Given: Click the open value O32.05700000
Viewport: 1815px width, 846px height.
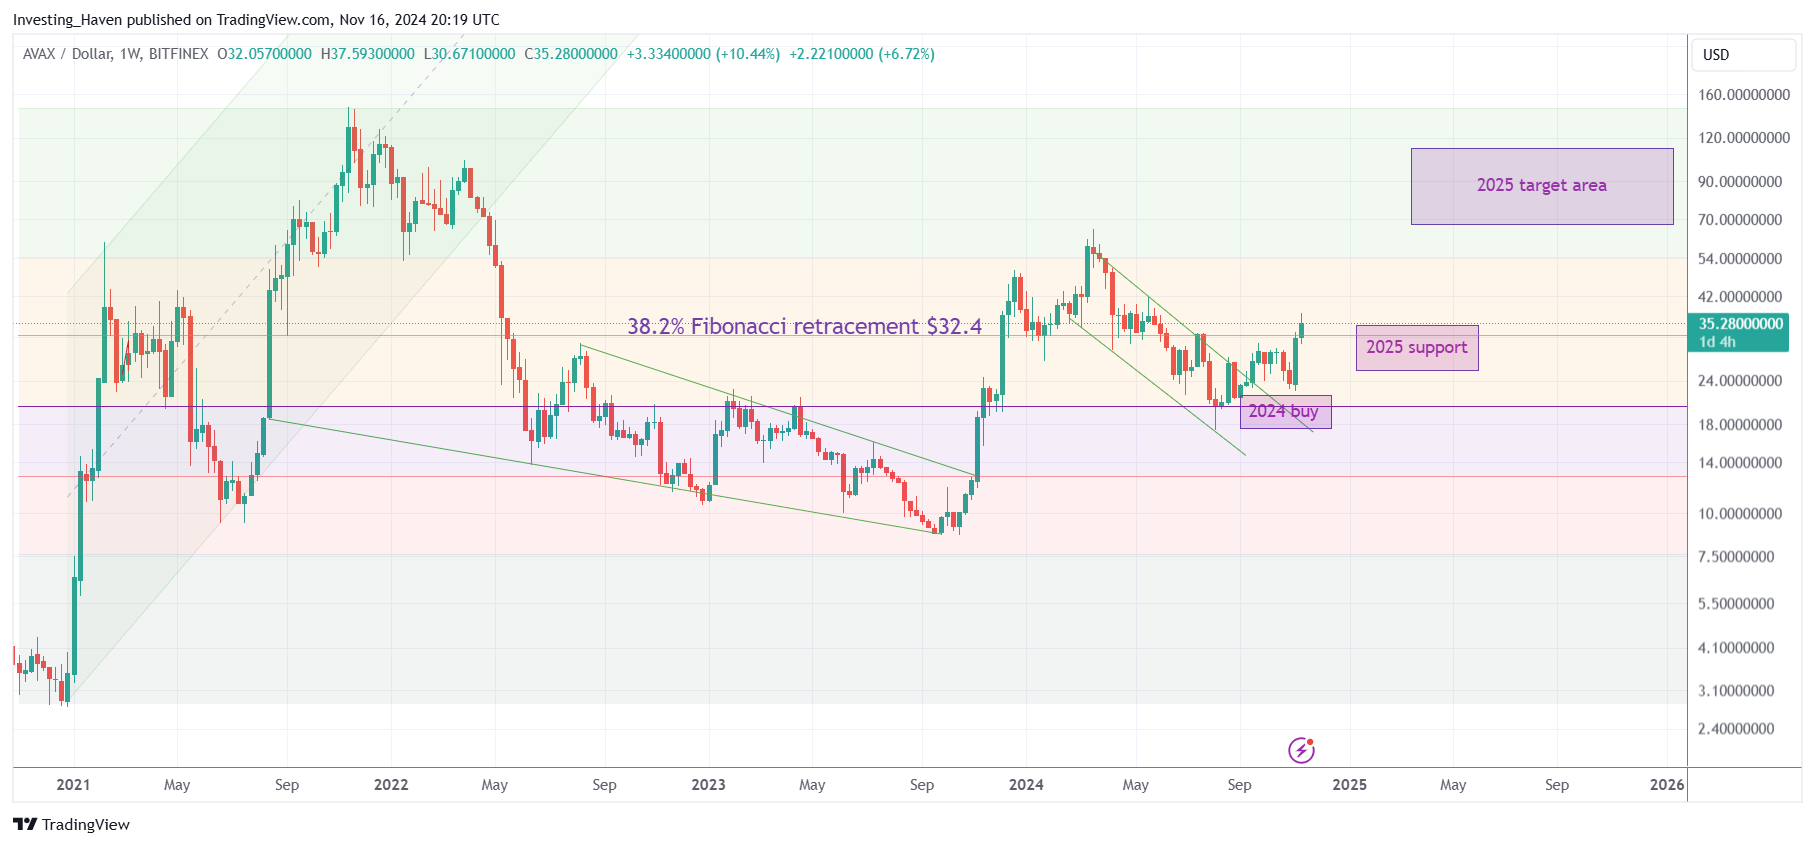Looking at the screenshot, I should (x=265, y=54).
